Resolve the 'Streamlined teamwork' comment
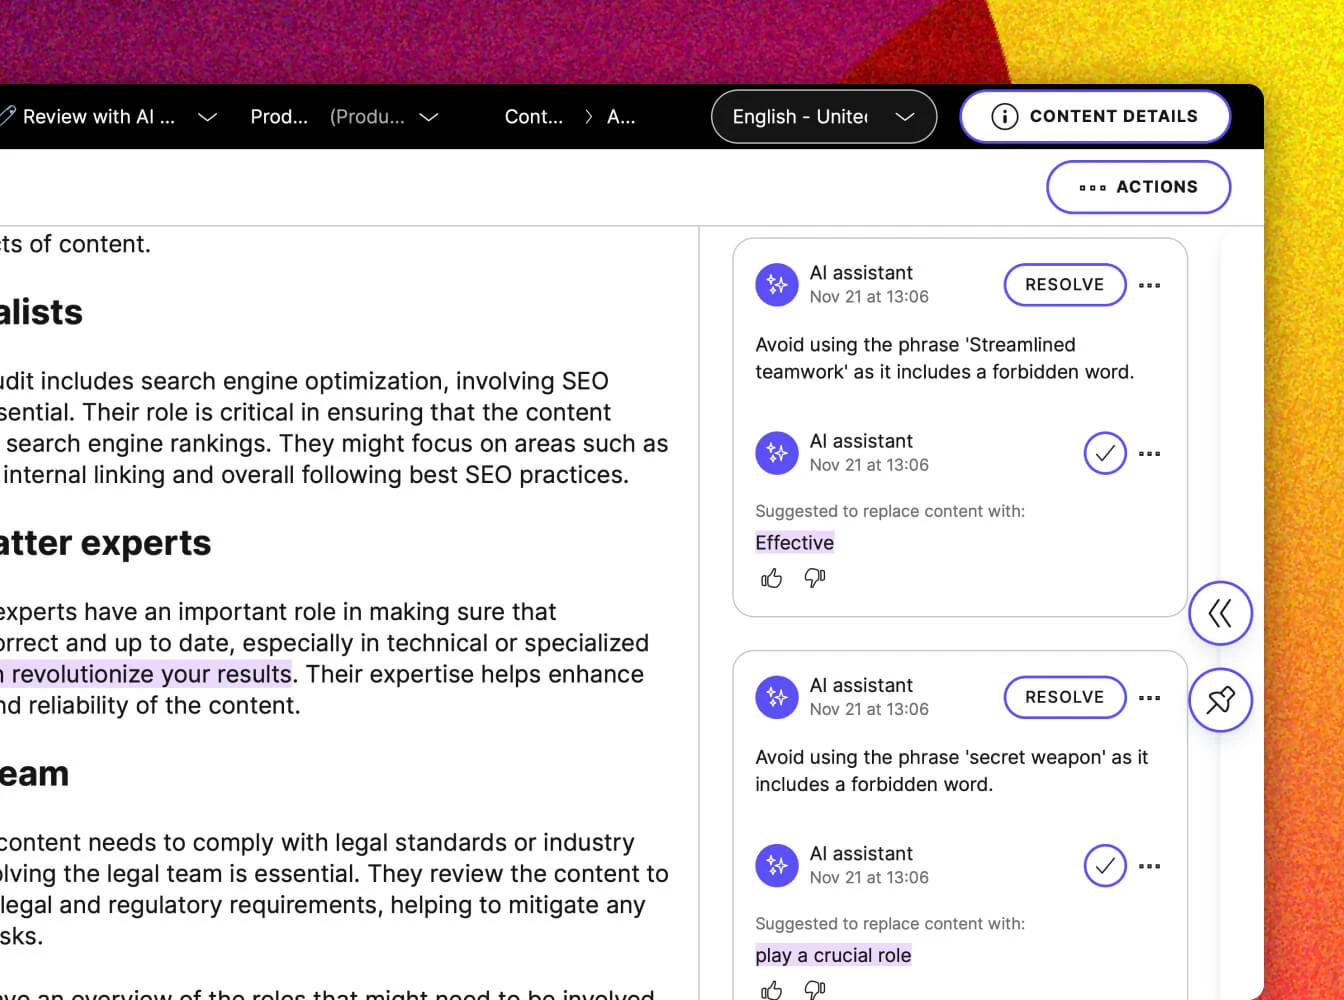This screenshot has width=1344, height=1000. [1064, 285]
